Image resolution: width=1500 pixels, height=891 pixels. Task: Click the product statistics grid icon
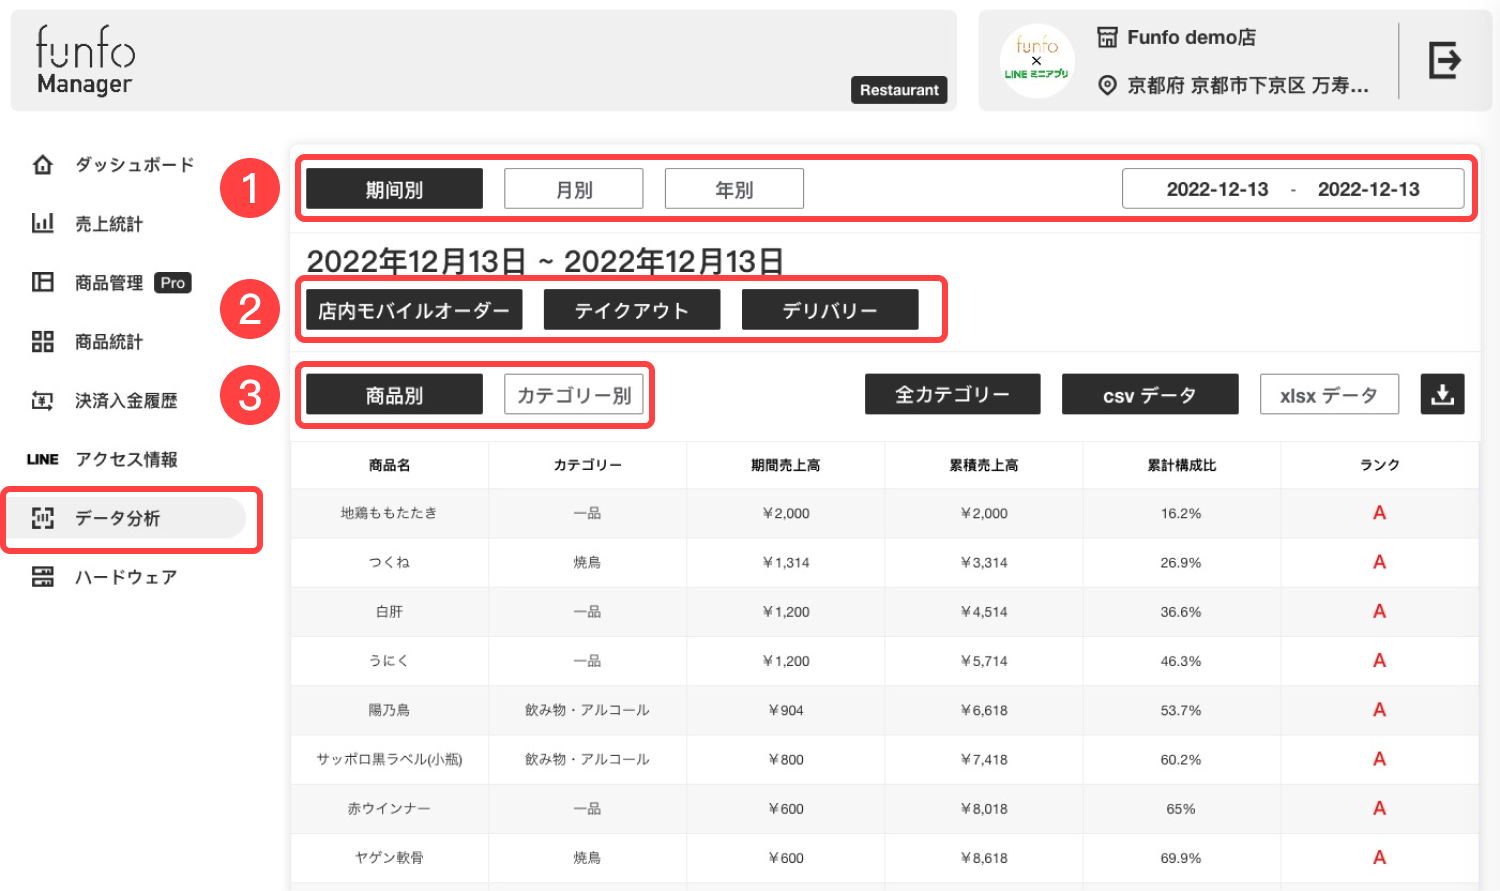point(42,341)
